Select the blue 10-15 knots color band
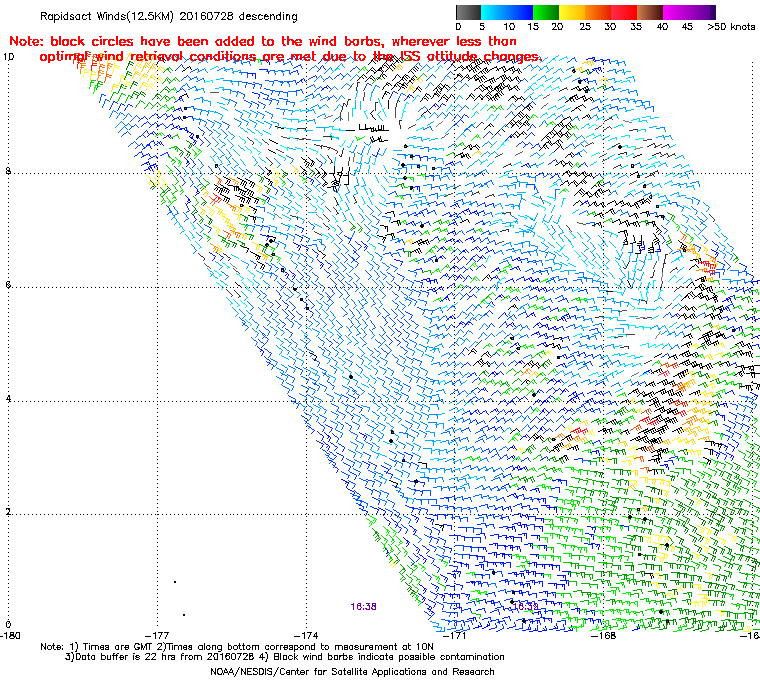The width and height of the screenshot is (760, 688). (x=520, y=13)
